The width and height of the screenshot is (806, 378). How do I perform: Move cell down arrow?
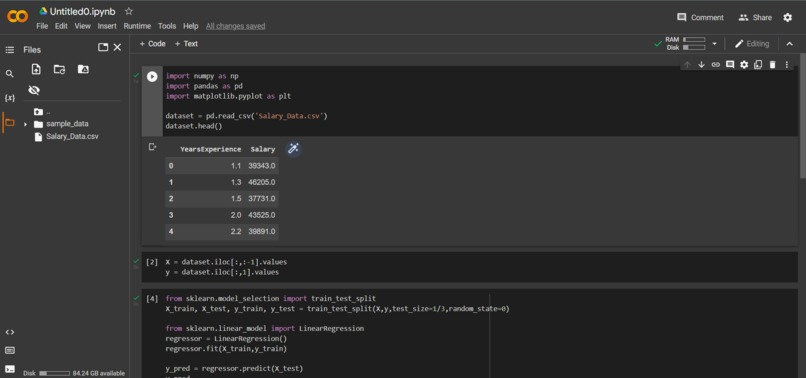pyautogui.click(x=701, y=65)
